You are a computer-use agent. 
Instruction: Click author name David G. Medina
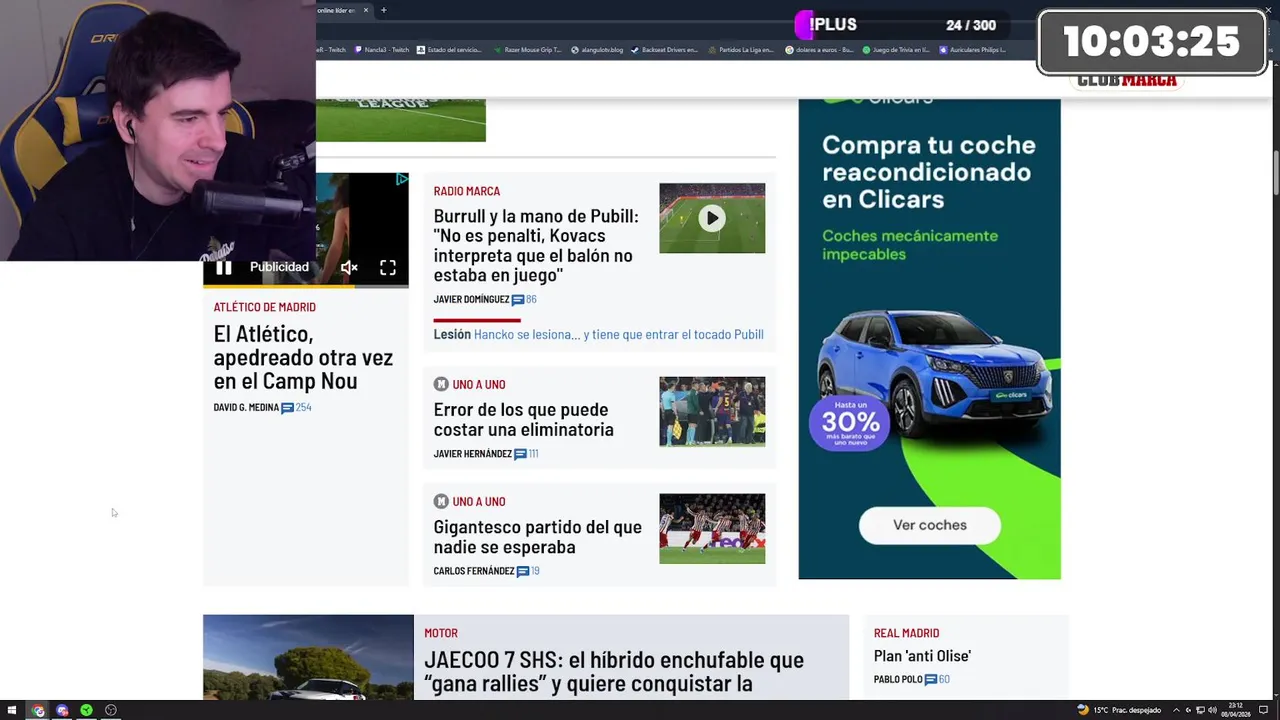246,408
